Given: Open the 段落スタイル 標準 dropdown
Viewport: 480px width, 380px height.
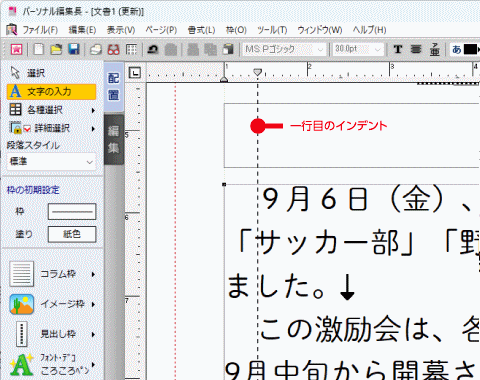Looking at the screenshot, I should 51,162.
